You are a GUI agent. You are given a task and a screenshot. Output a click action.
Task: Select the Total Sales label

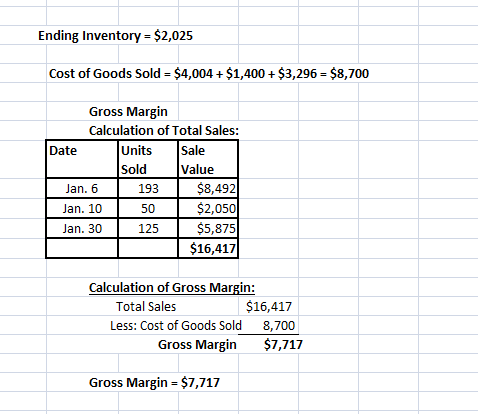click(x=146, y=307)
